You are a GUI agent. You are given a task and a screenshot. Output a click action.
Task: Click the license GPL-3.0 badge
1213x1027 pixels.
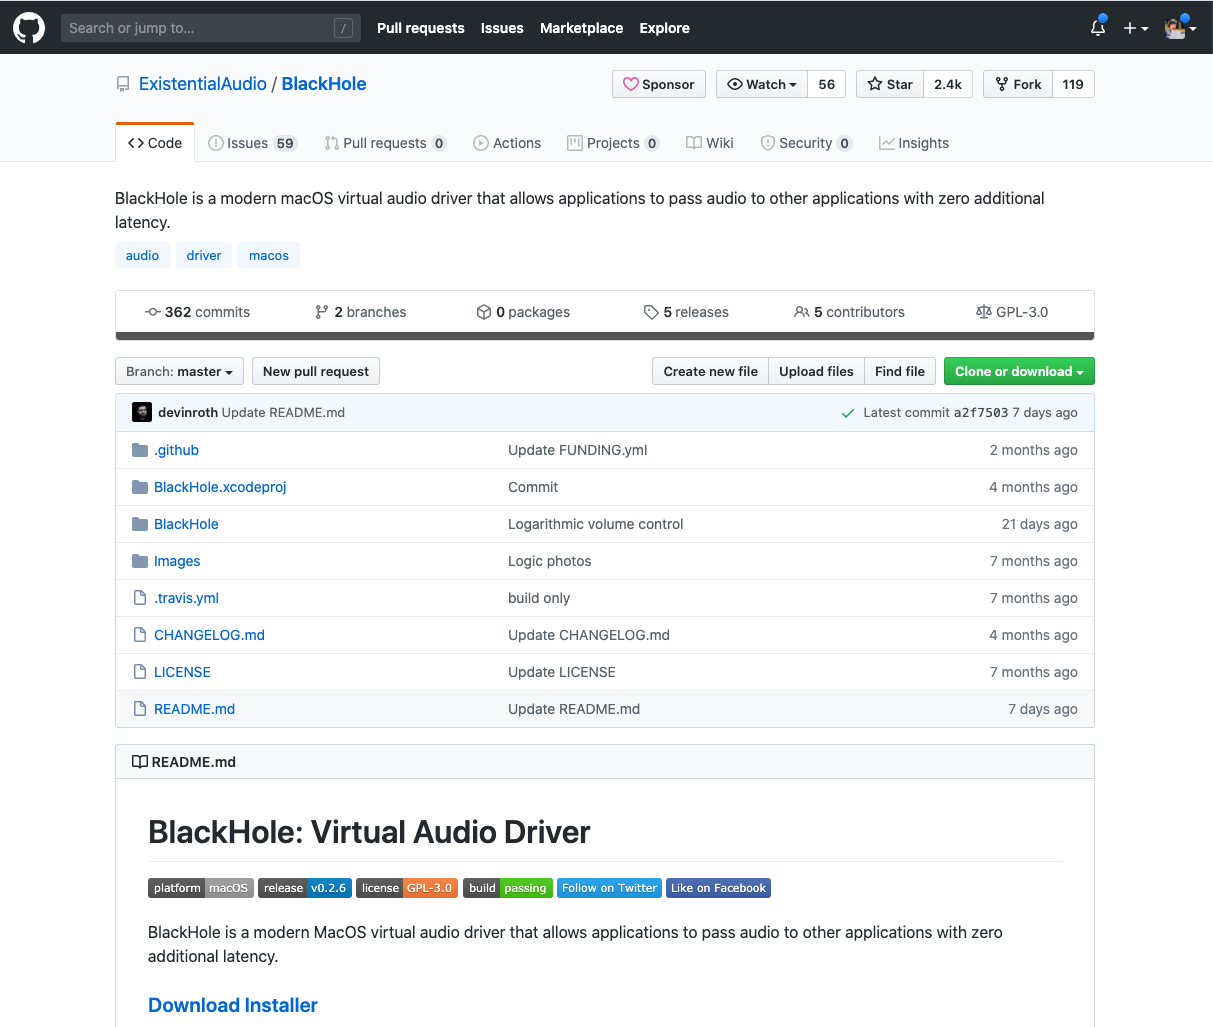pos(407,888)
